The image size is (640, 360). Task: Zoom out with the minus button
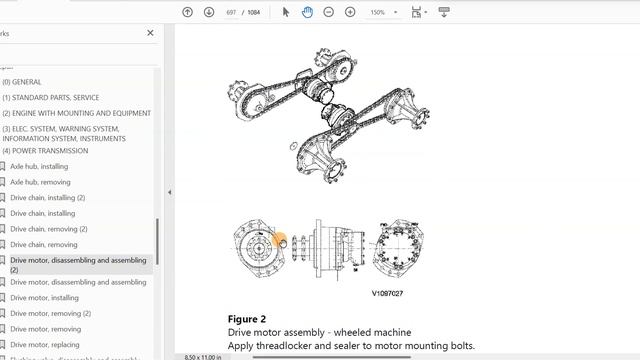[329, 12]
